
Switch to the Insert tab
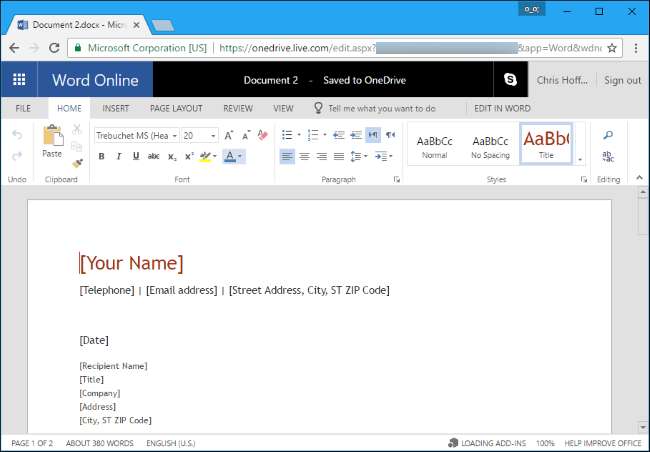tap(115, 108)
